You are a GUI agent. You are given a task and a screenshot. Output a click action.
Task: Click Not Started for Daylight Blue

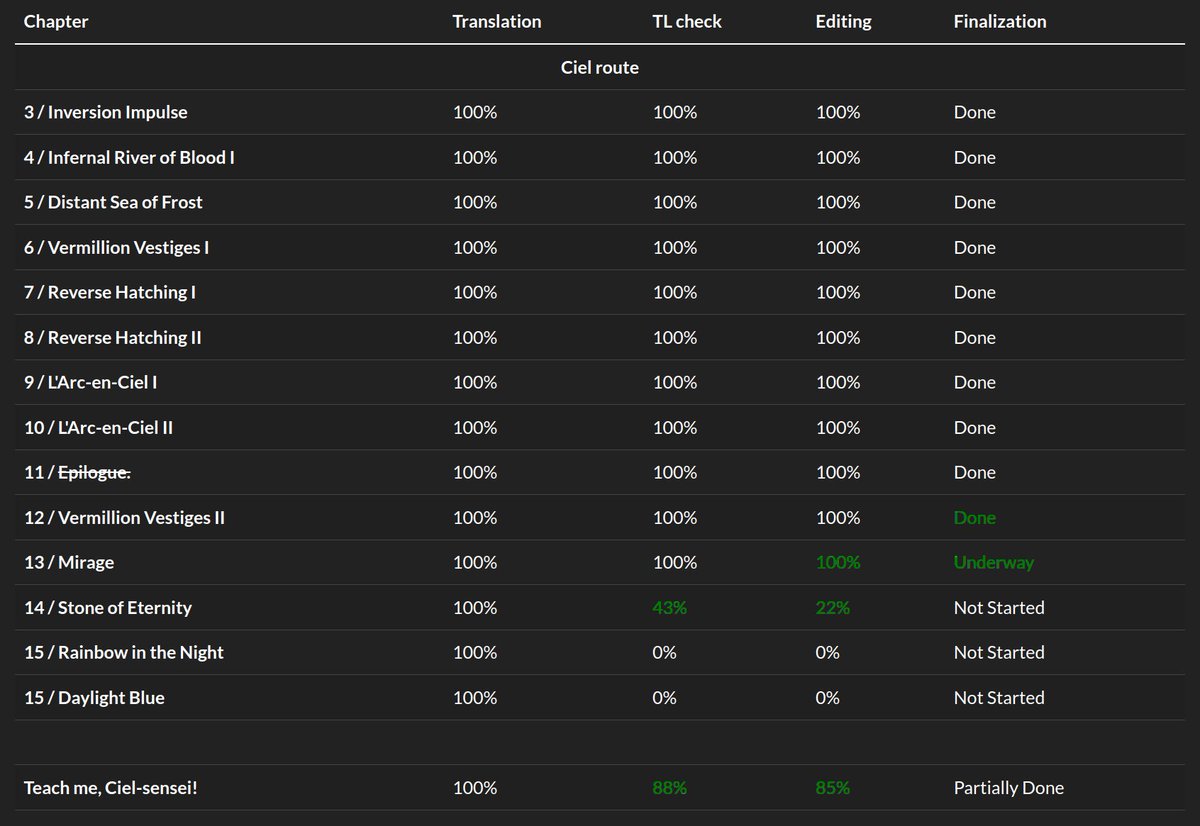point(999,697)
